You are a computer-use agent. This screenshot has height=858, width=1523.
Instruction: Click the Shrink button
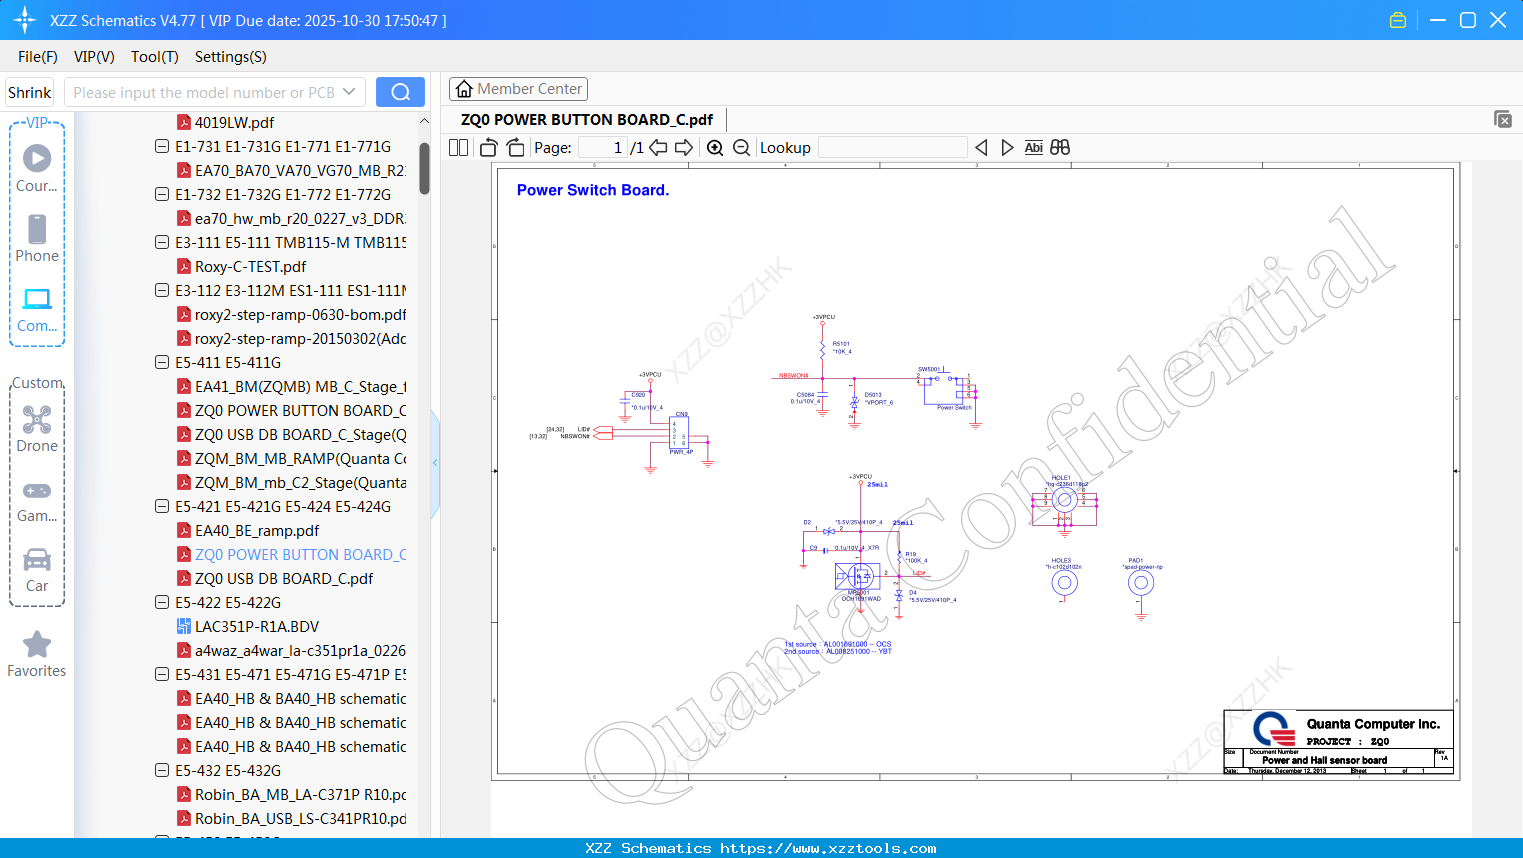[29, 92]
